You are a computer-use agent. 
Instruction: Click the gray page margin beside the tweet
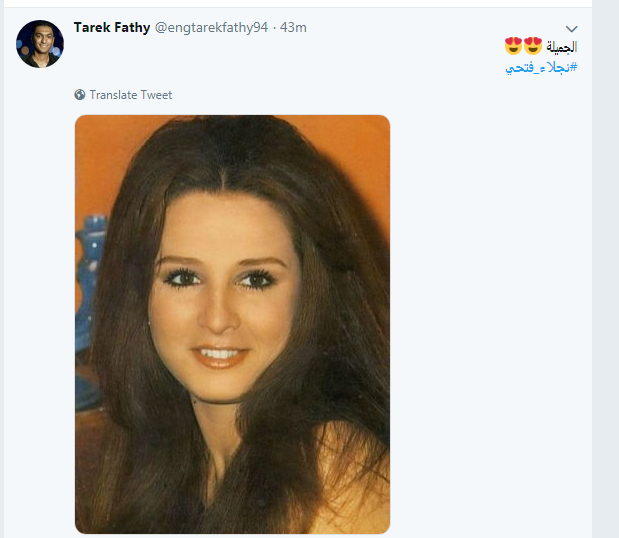(x=606, y=268)
